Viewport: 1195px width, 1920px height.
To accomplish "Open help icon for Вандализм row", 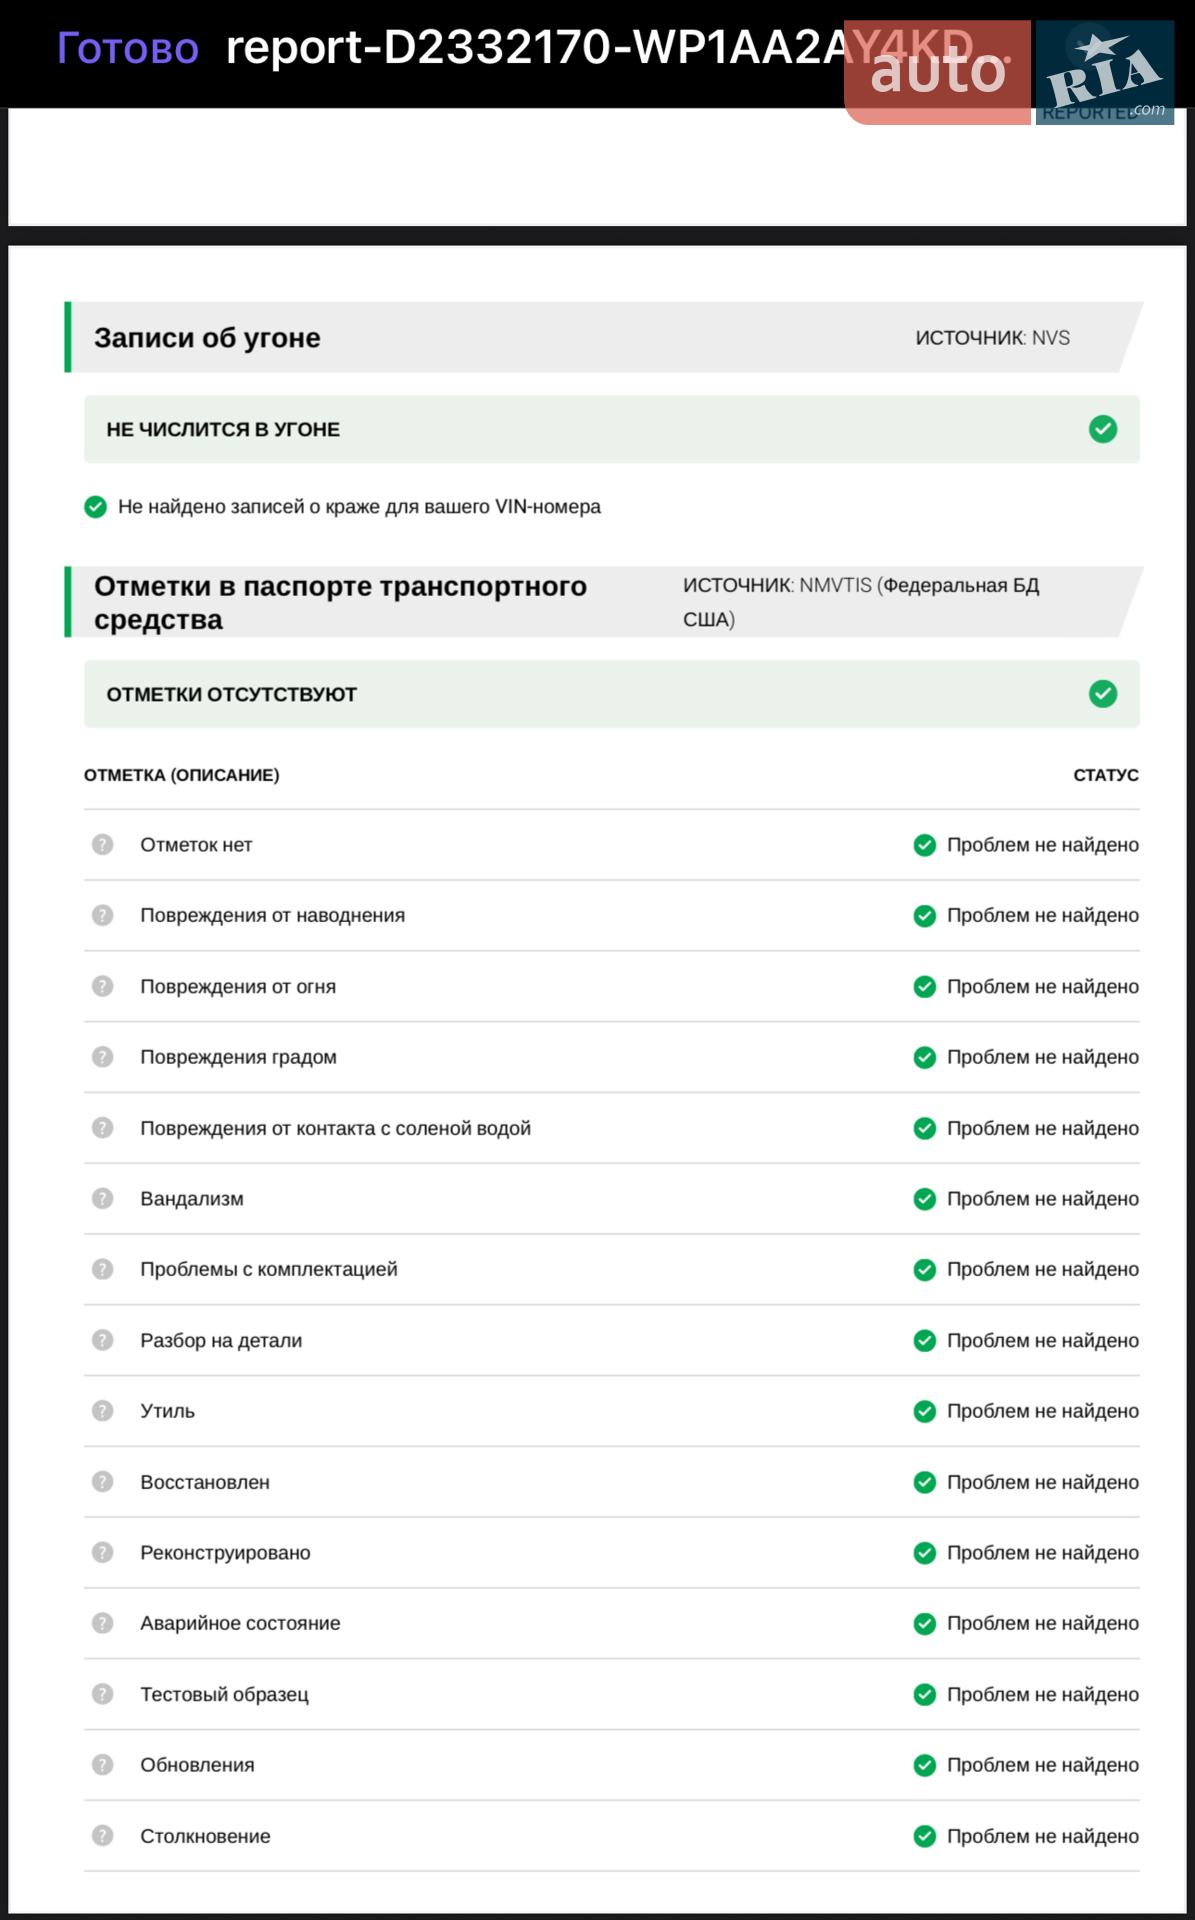I will tap(102, 1198).
